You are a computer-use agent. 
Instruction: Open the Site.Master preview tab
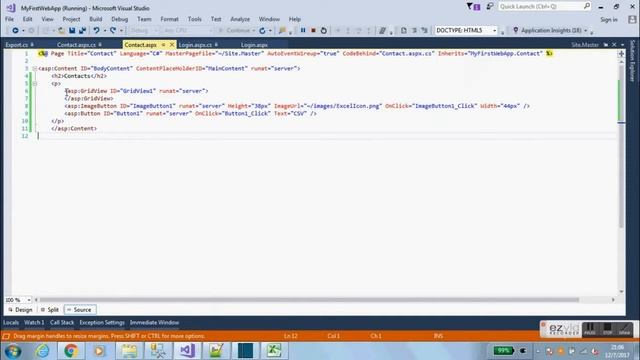pos(585,45)
